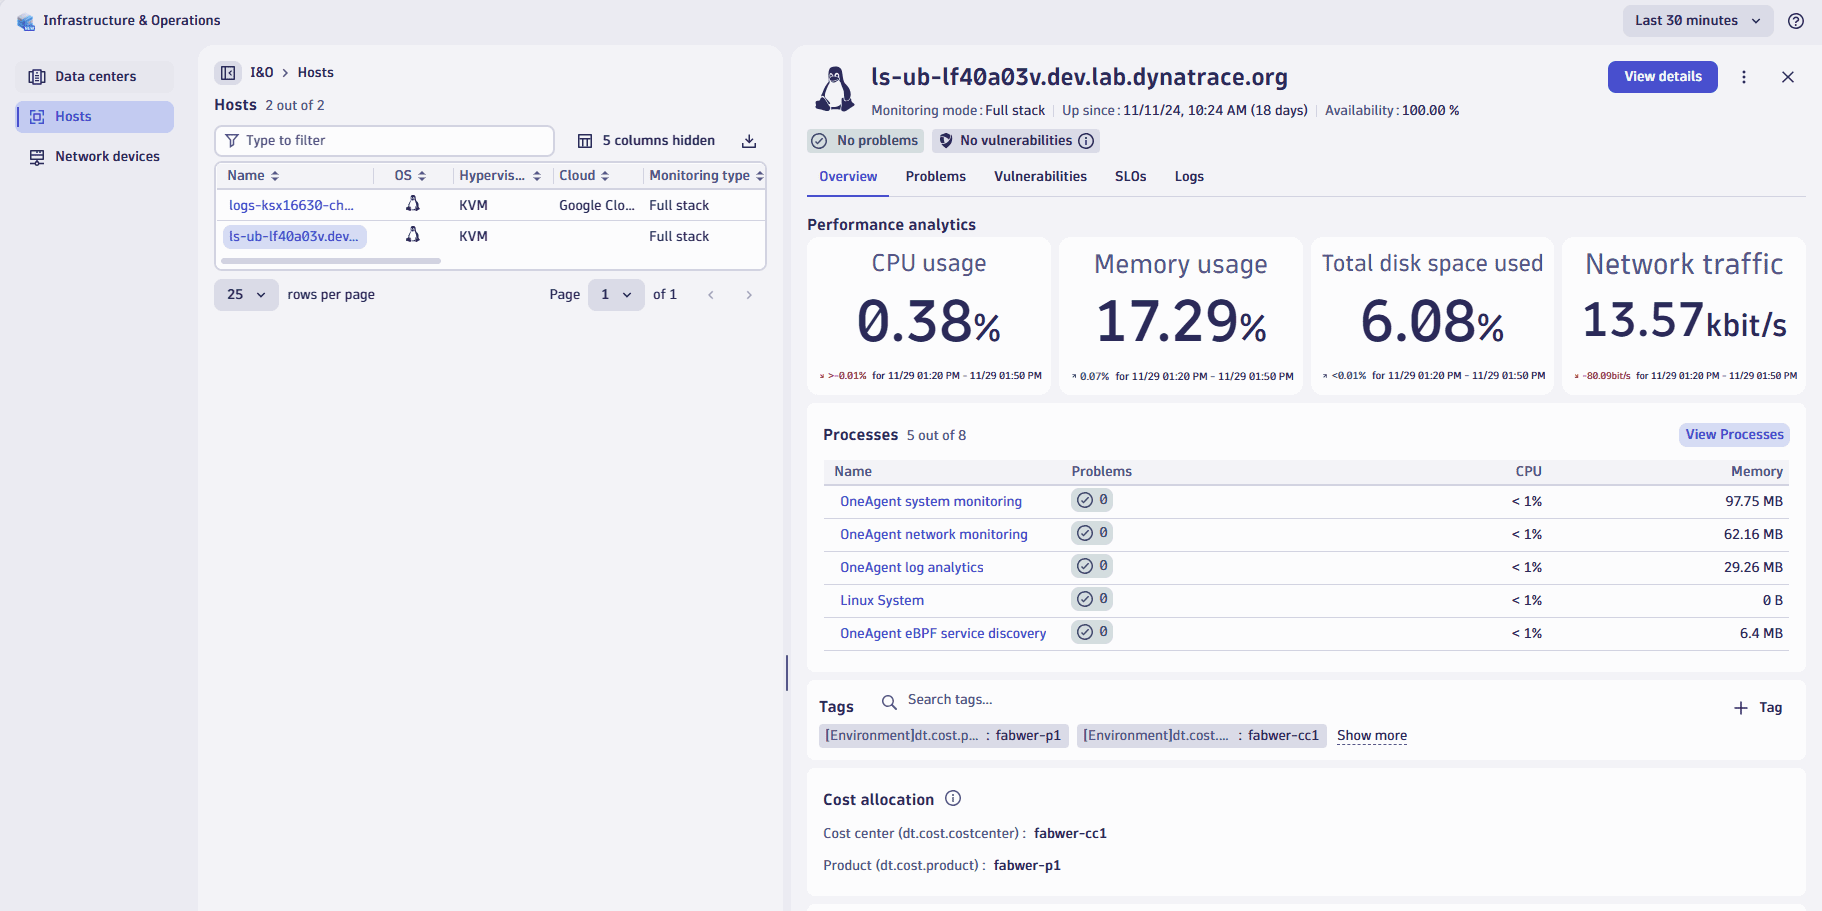The width and height of the screenshot is (1822, 911).
Task: Switch to the Overview tab
Action: pyautogui.click(x=848, y=177)
